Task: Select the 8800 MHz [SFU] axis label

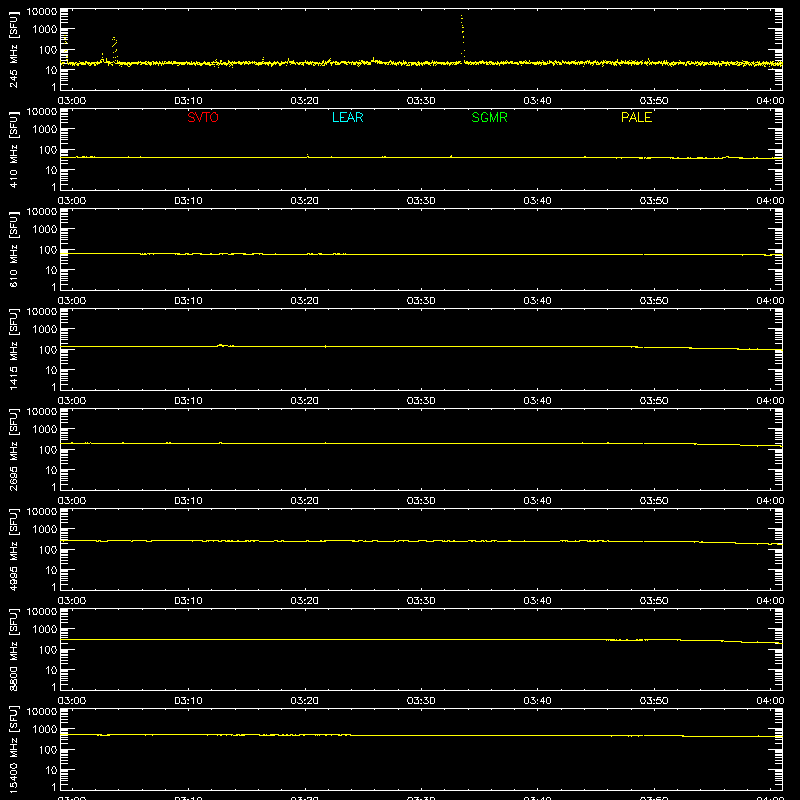Action: [13, 649]
